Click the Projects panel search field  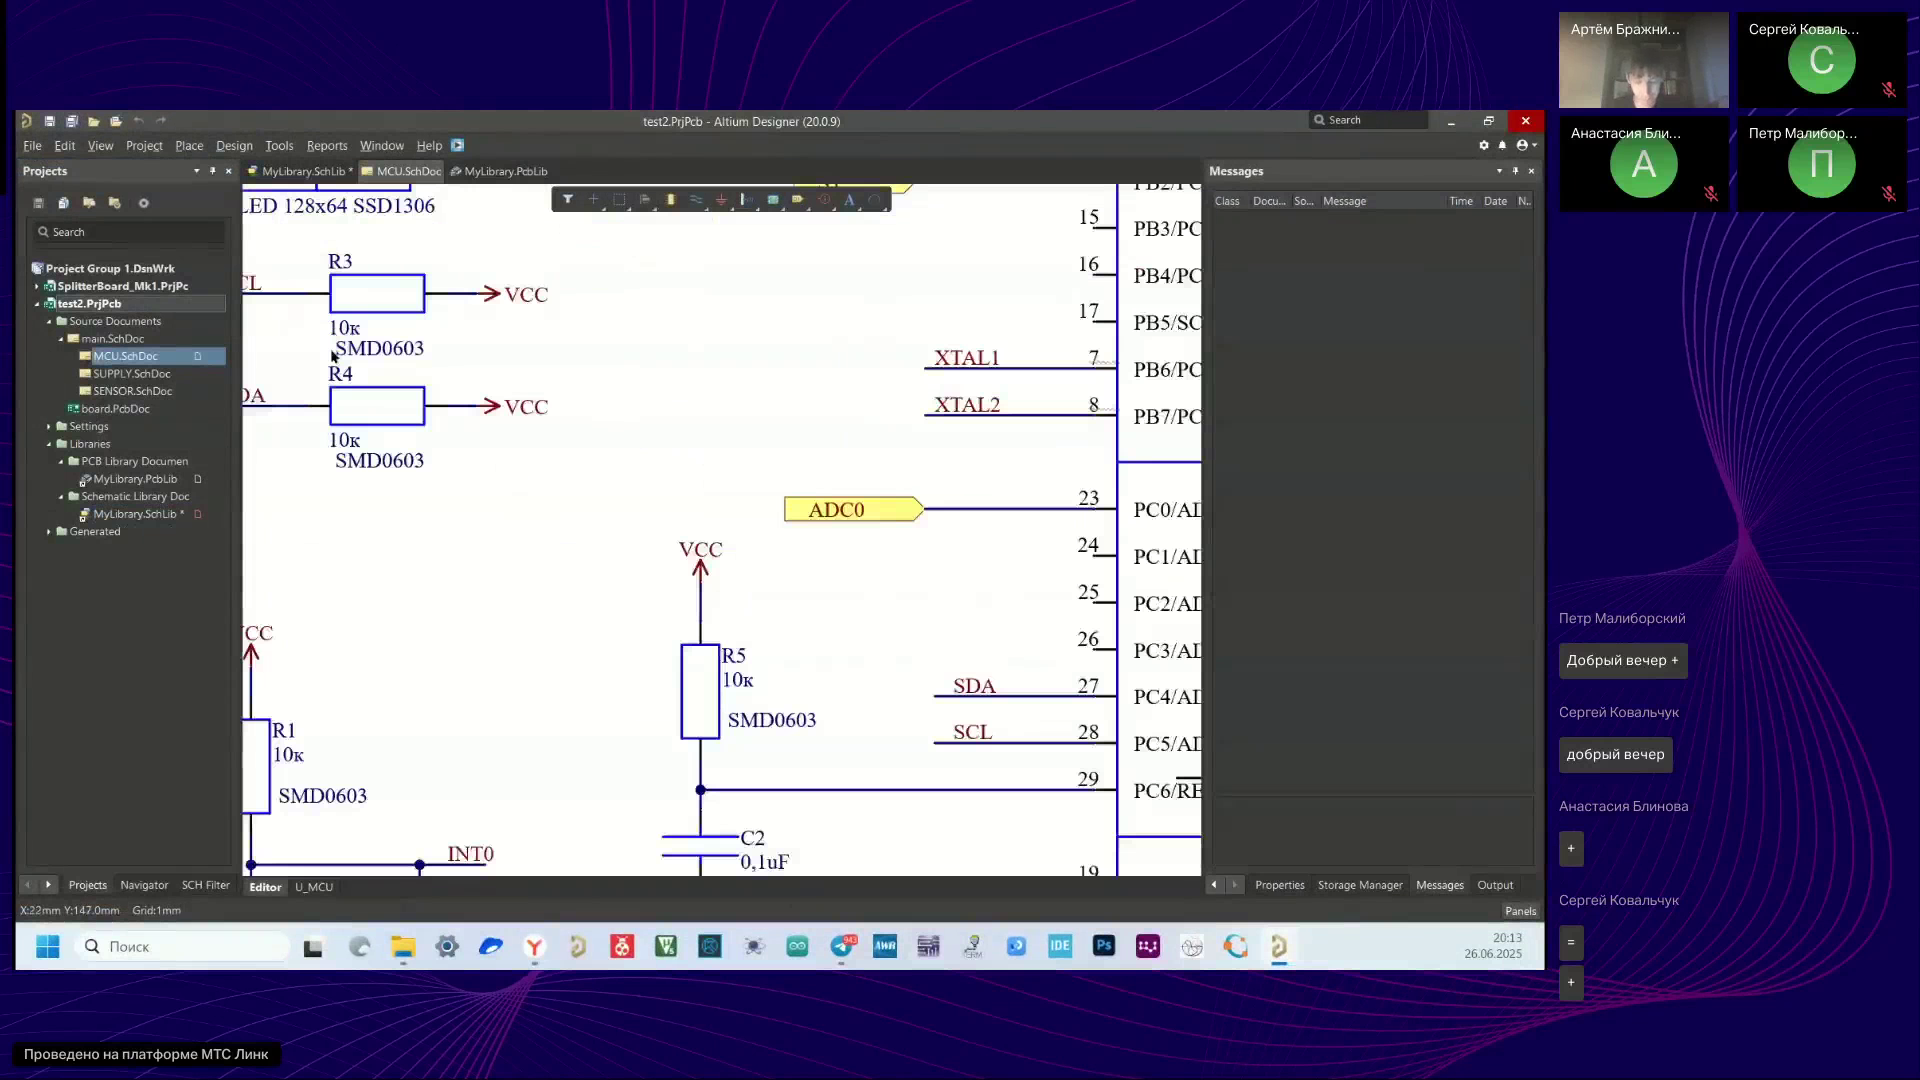click(130, 232)
